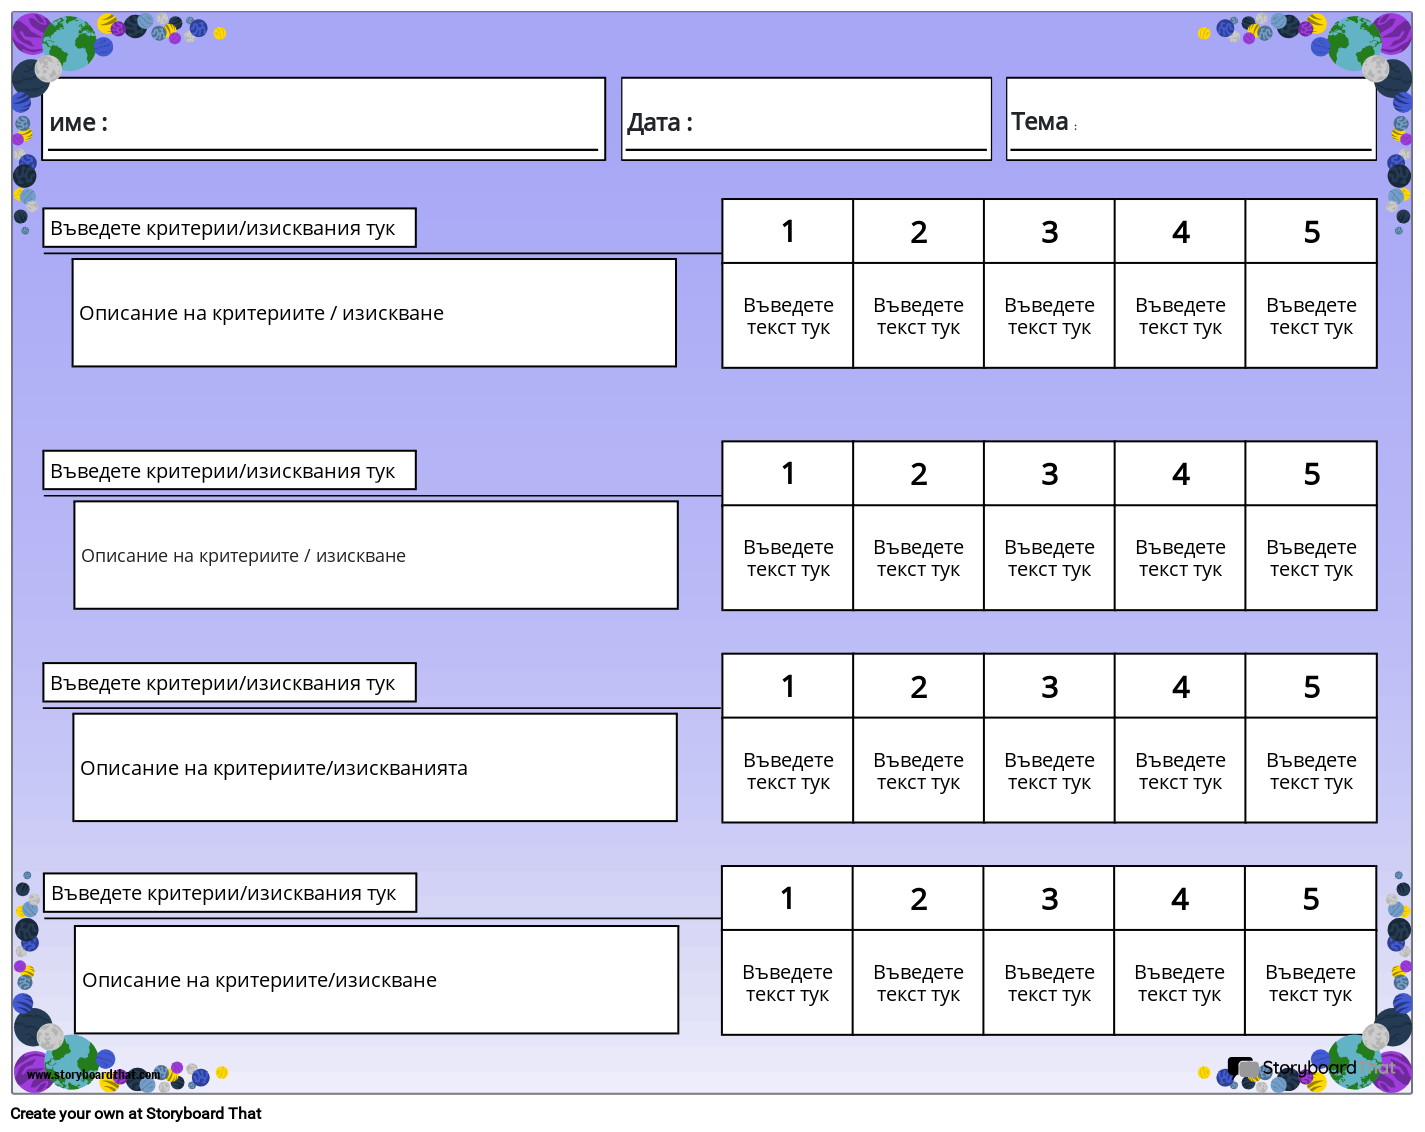Click 'Описание на критериите/изискванията' description box
The width and height of the screenshot is (1425, 1132).
pos(375,768)
